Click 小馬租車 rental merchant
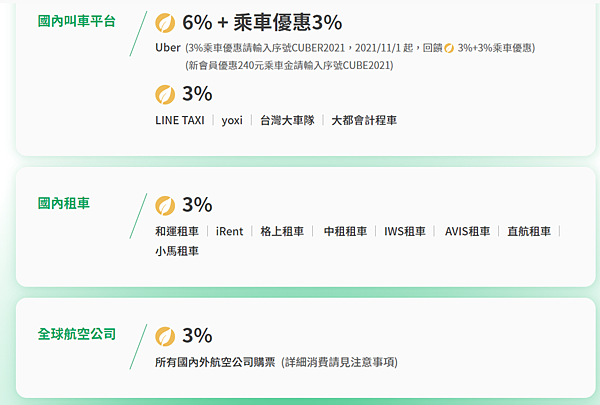 pos(177,251)
